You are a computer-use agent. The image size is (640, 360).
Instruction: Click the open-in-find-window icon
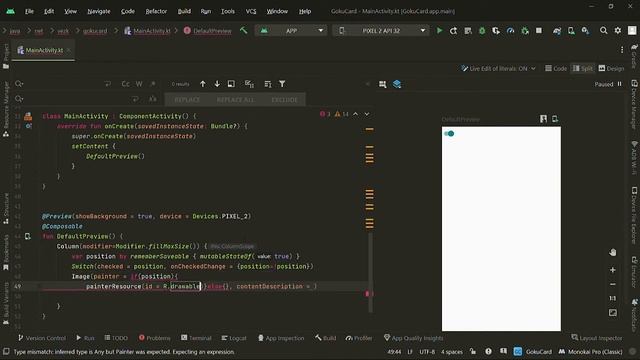(x=231, y=84)
